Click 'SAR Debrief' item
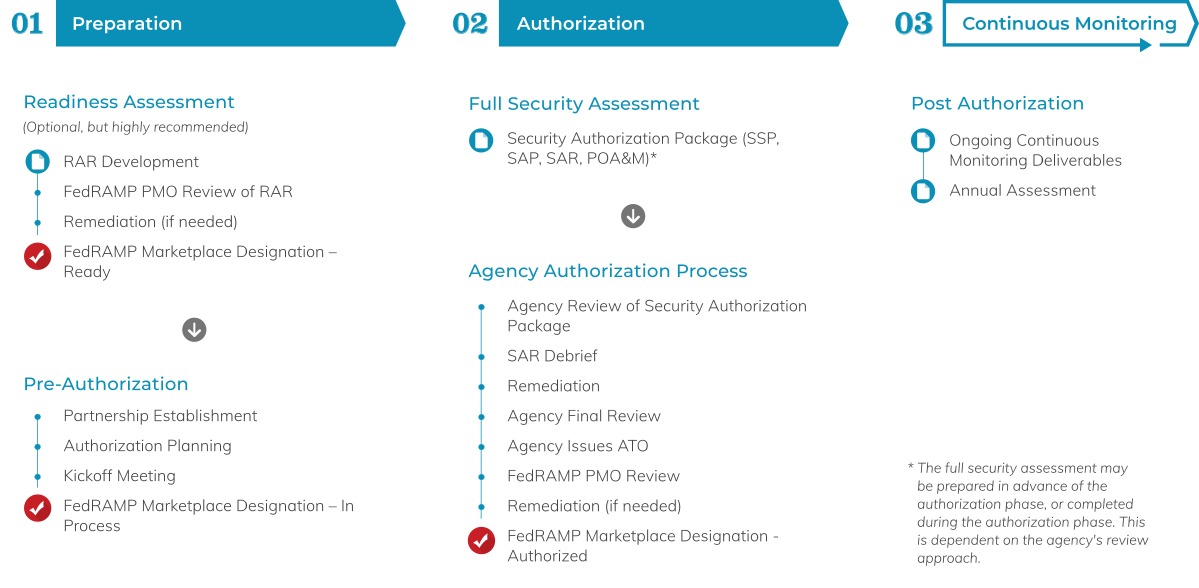 [552, 356]
